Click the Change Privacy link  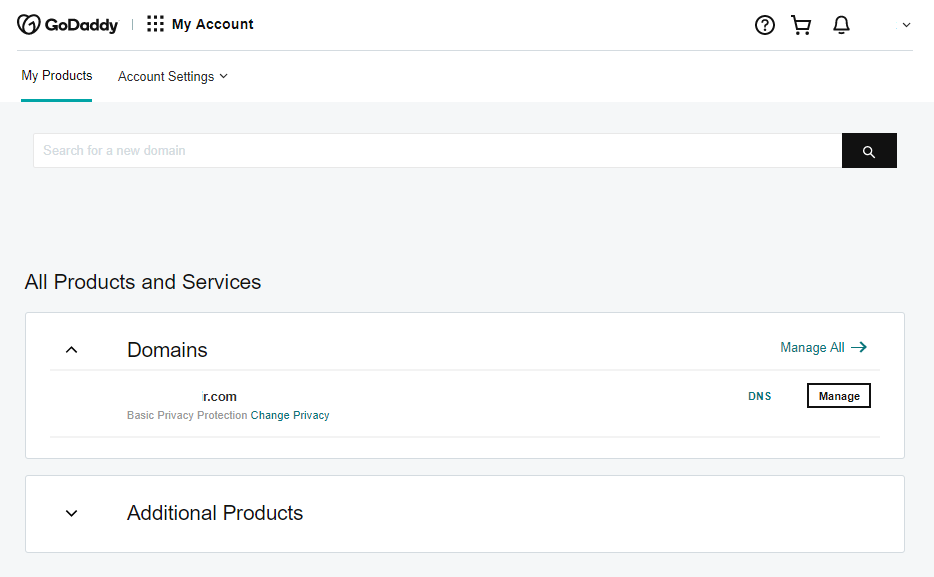coord(290,415)
